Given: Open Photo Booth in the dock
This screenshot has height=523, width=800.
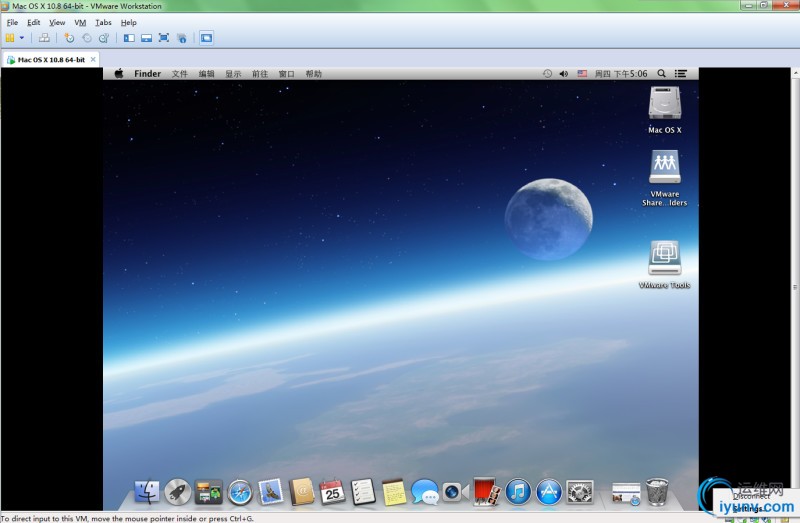Looking at the screenshot, I should point(486,492).
